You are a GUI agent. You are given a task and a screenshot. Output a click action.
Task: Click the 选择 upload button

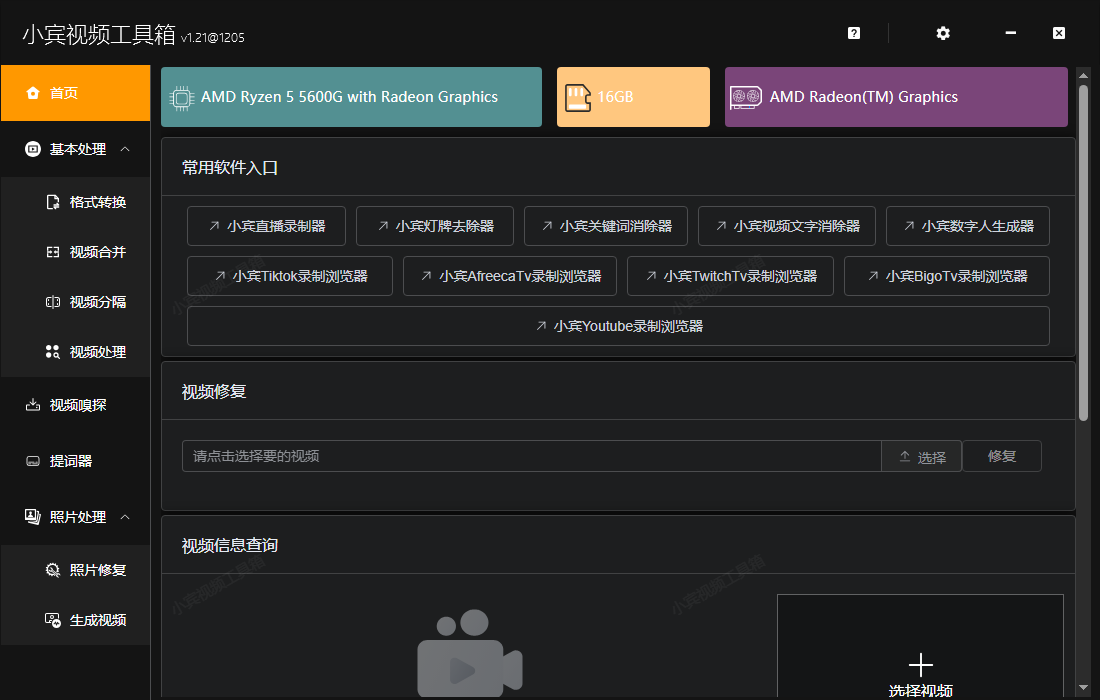click(x=921, y=456)
